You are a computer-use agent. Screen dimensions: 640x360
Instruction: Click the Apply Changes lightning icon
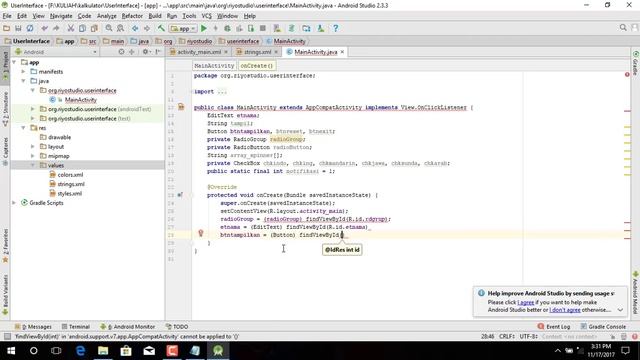coord(215,28)
